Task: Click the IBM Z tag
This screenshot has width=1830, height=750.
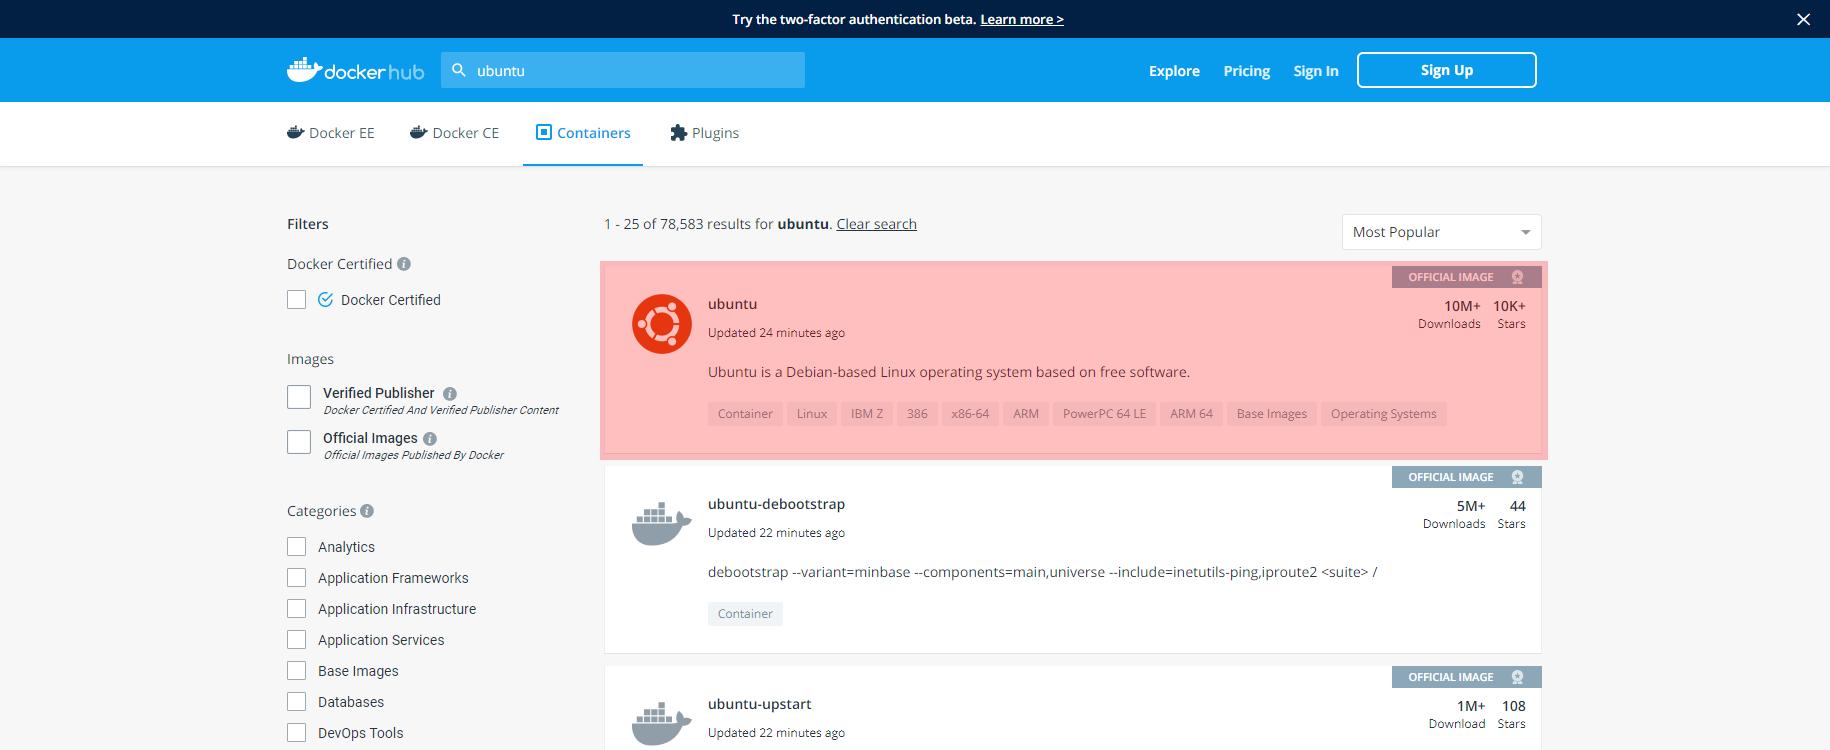Action: click(867, 414)
